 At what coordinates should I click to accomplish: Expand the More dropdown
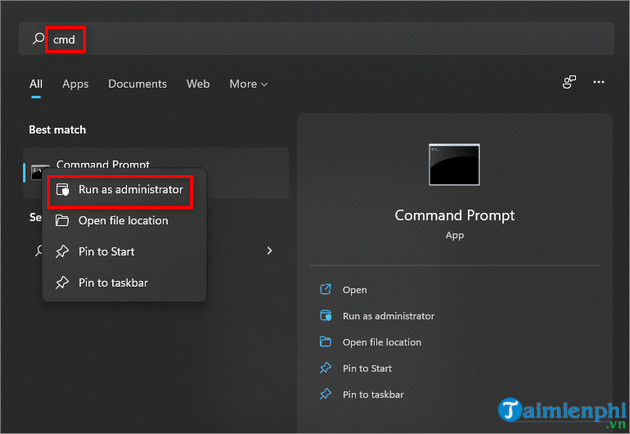pyautogui.click(x=248, y=84)
